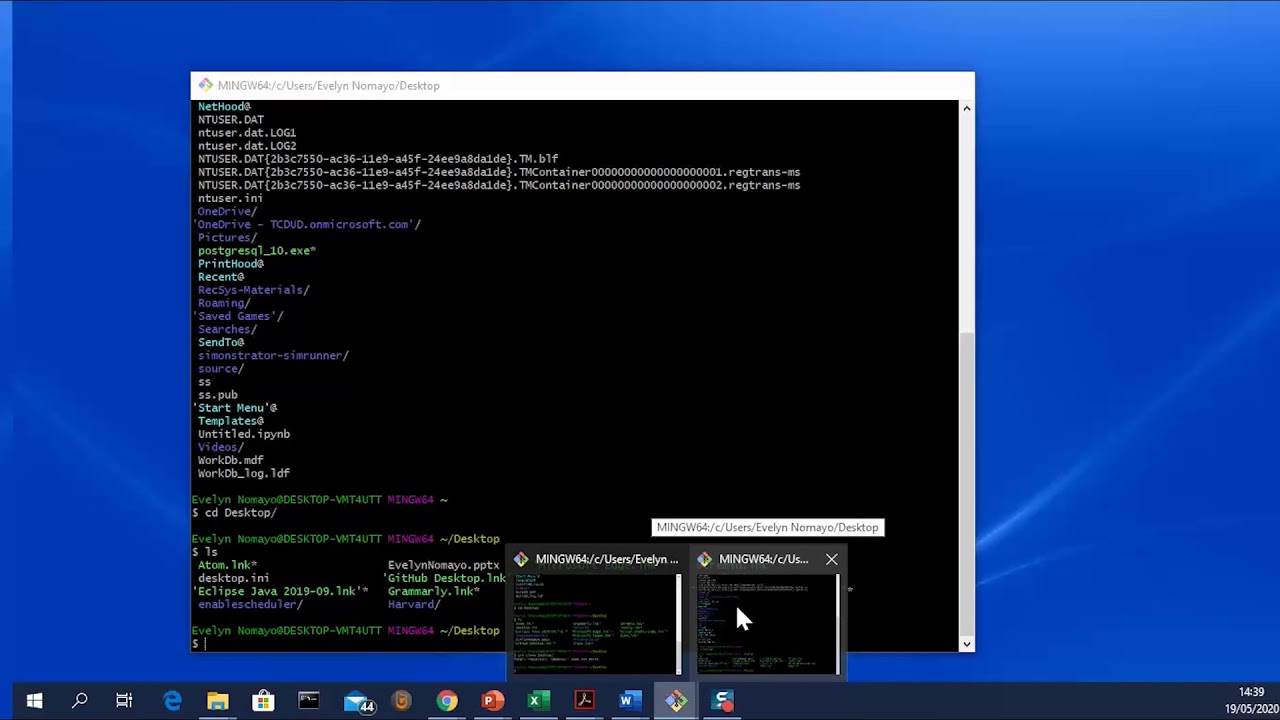Click 'Start Menu' entry in the listing
The image size is (1280, 720).
235,408
